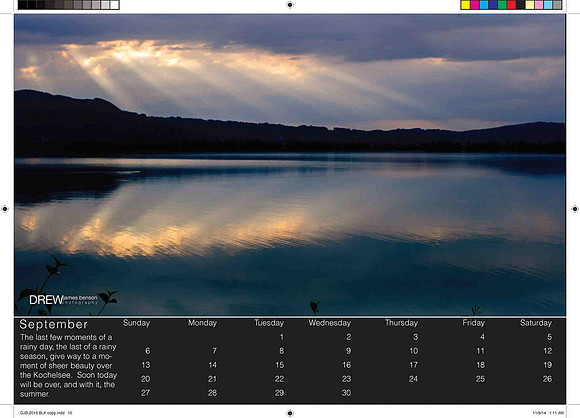Click the white swatch in the grayscale bar
This screenshot has height=418, width=580.
(x=114, y=5)
